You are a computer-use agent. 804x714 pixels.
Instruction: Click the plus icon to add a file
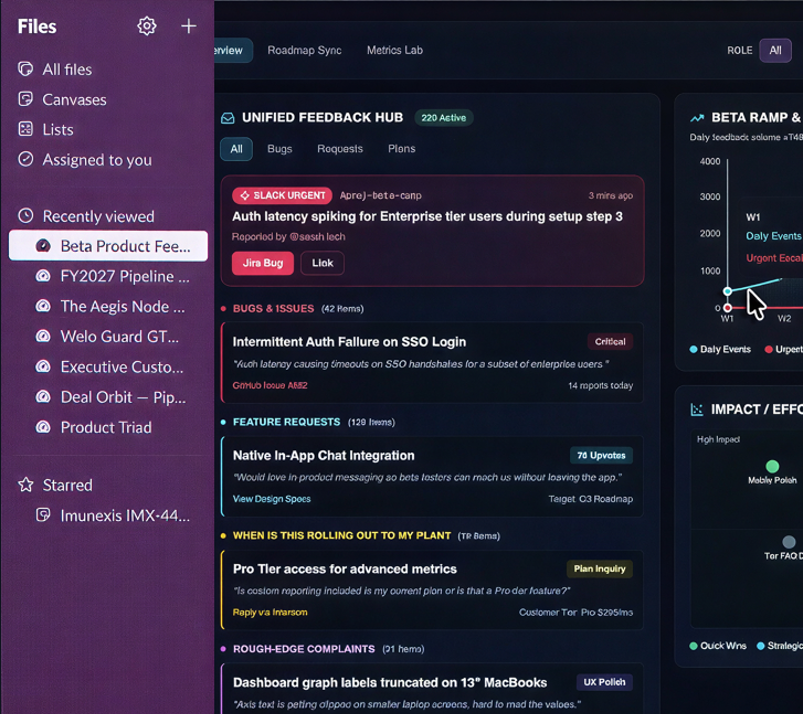(189, 26)
